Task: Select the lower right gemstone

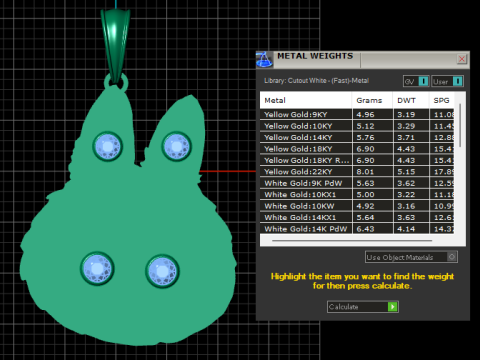Action: (162, 271)
